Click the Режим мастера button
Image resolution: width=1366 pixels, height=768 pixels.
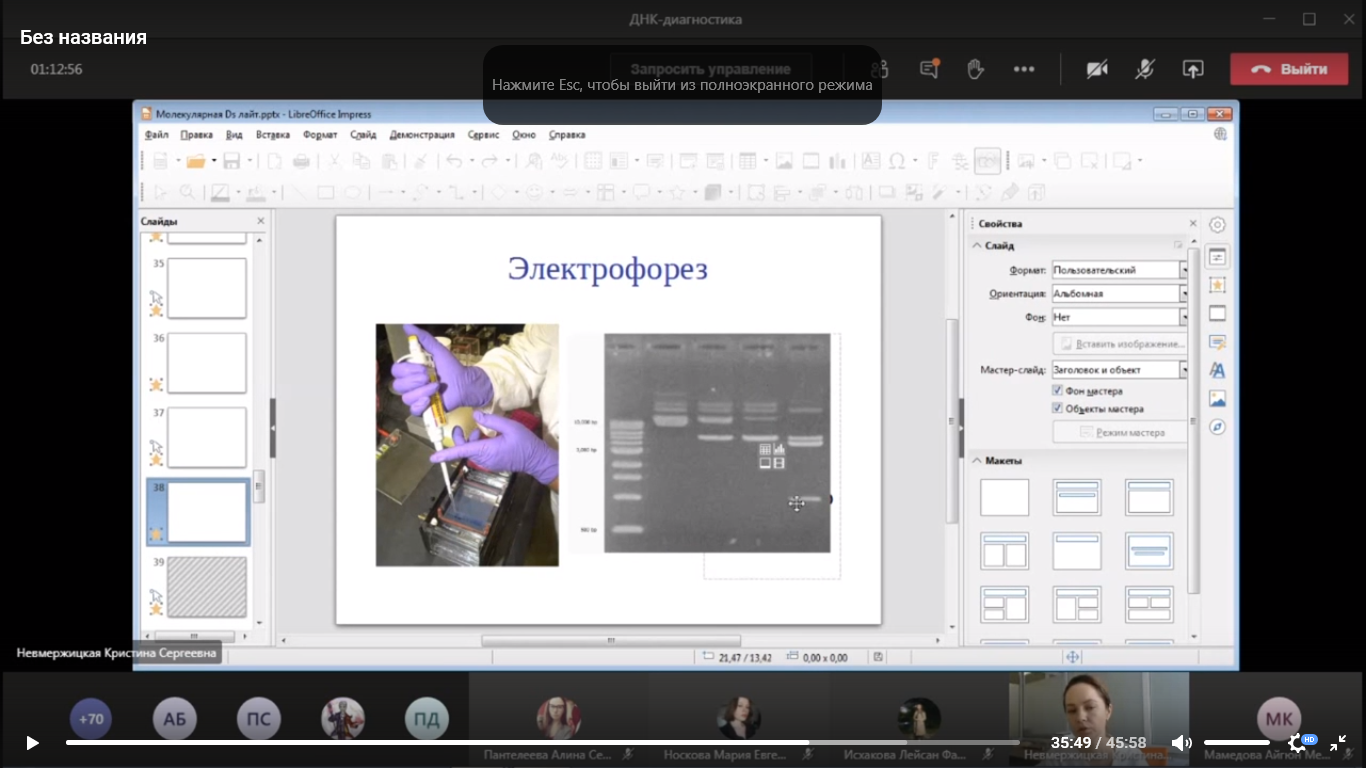point(1119,432)
